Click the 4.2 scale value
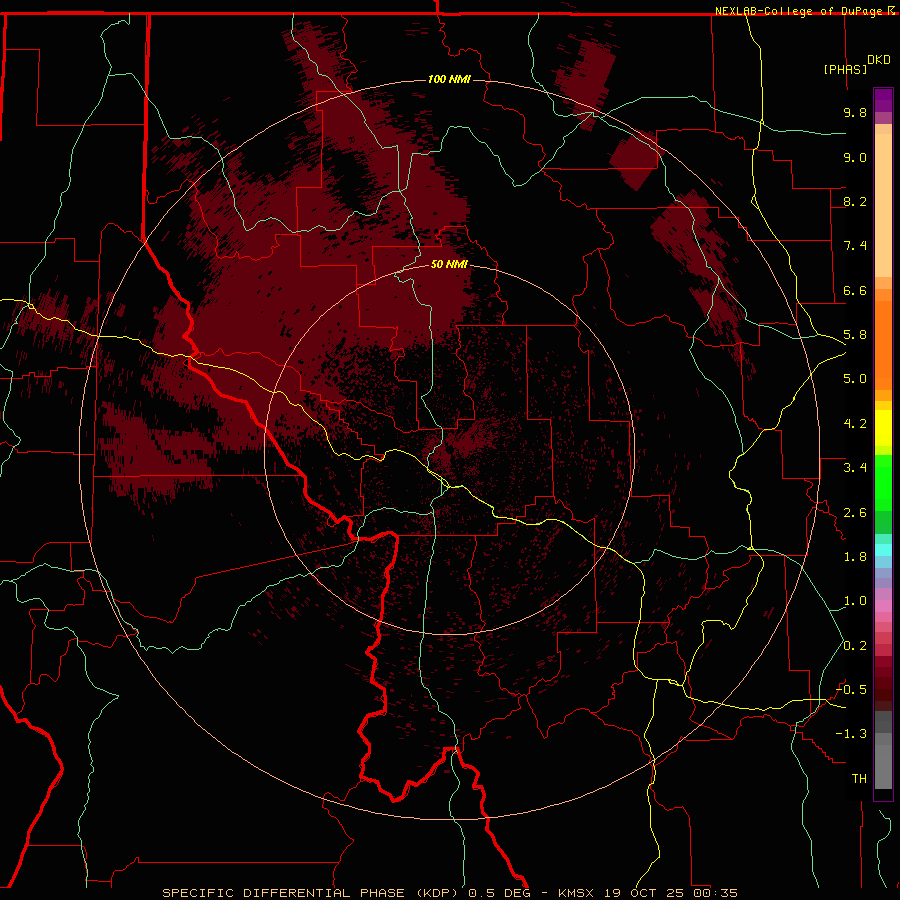The width and height of the screenshot is (900, 900). pyautogui.click(x=855, y=424)
